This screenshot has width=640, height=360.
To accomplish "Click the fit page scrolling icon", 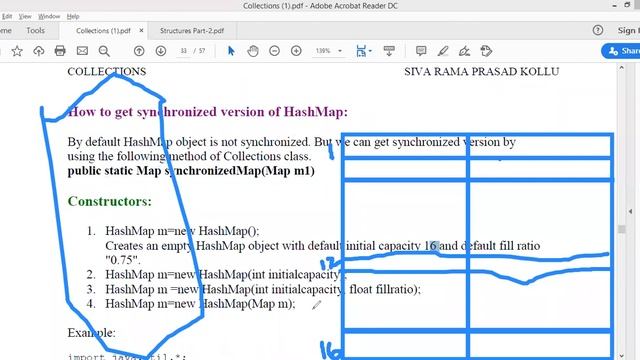I will tap(360, 51).
